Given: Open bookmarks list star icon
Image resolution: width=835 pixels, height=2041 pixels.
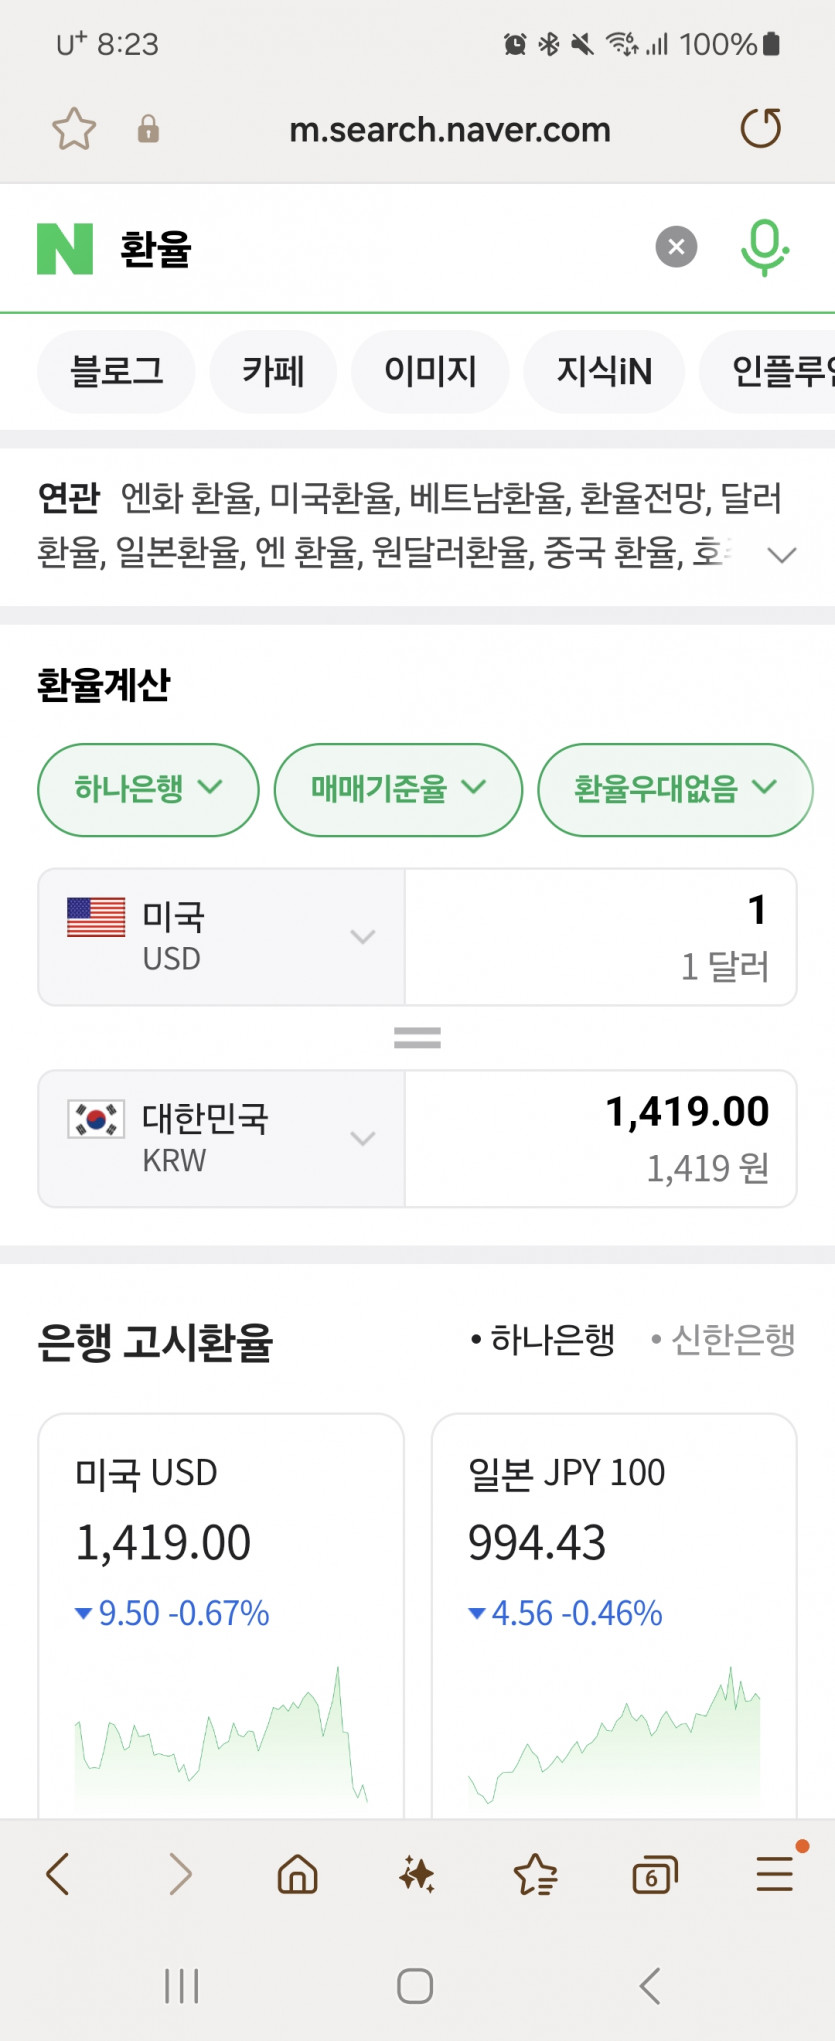Looking at the screenshot, I should (x=535, y=1874).
